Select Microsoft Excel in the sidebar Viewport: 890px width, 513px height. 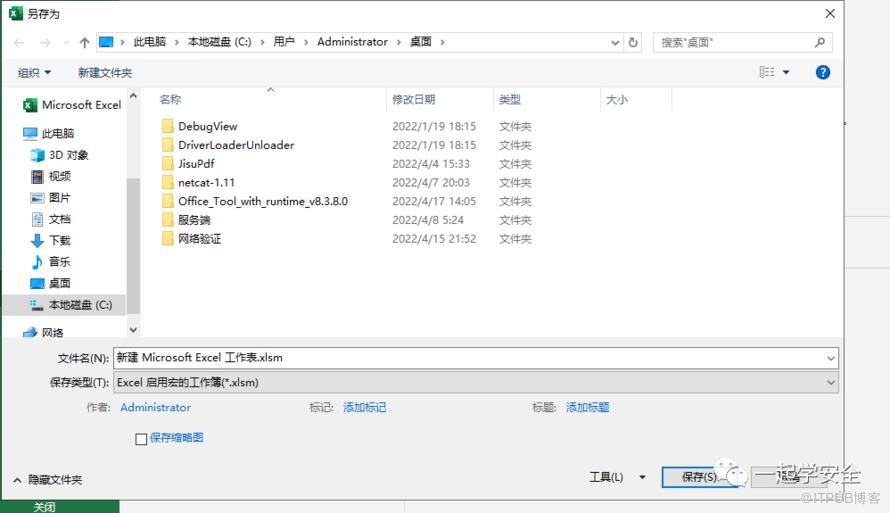tap(72, 105)
